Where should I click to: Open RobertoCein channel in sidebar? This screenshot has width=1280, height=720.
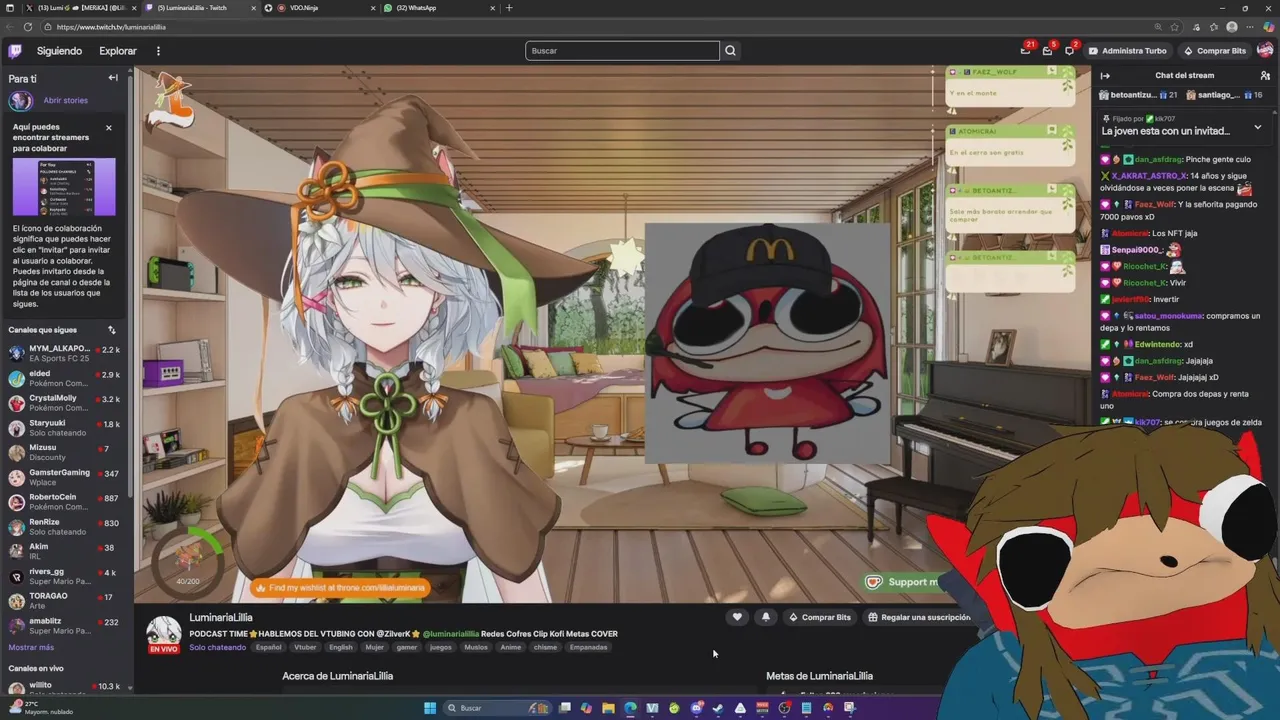pyautogui.click(x=65, y=502)
